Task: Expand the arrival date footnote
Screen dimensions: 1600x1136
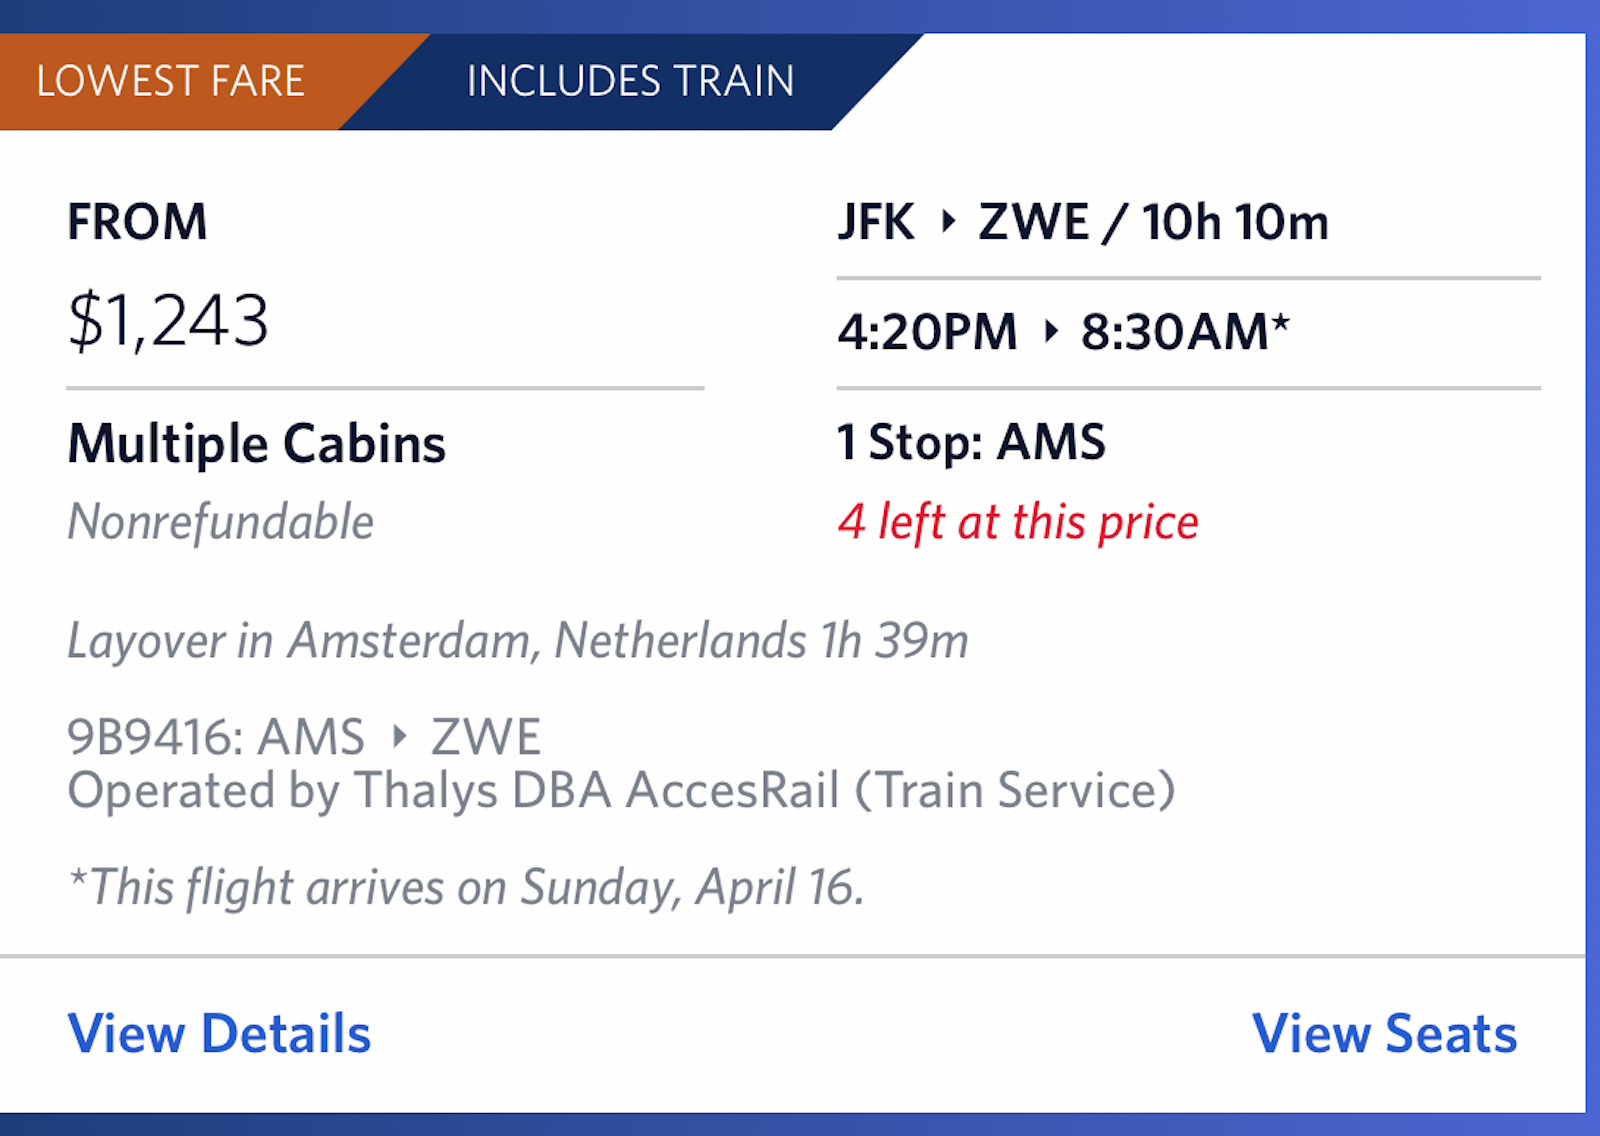Action: pyautogui.click(x=467, y=886)
